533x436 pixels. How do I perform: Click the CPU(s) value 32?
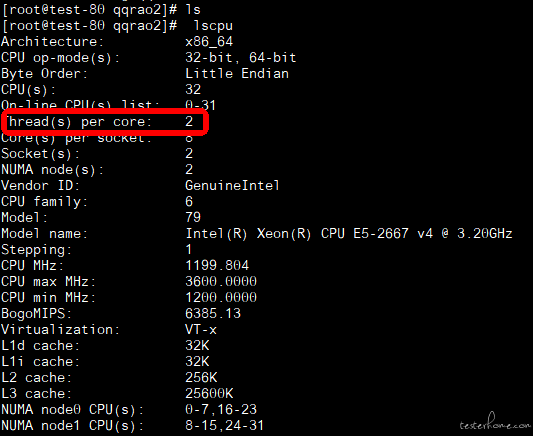[193, 90]
